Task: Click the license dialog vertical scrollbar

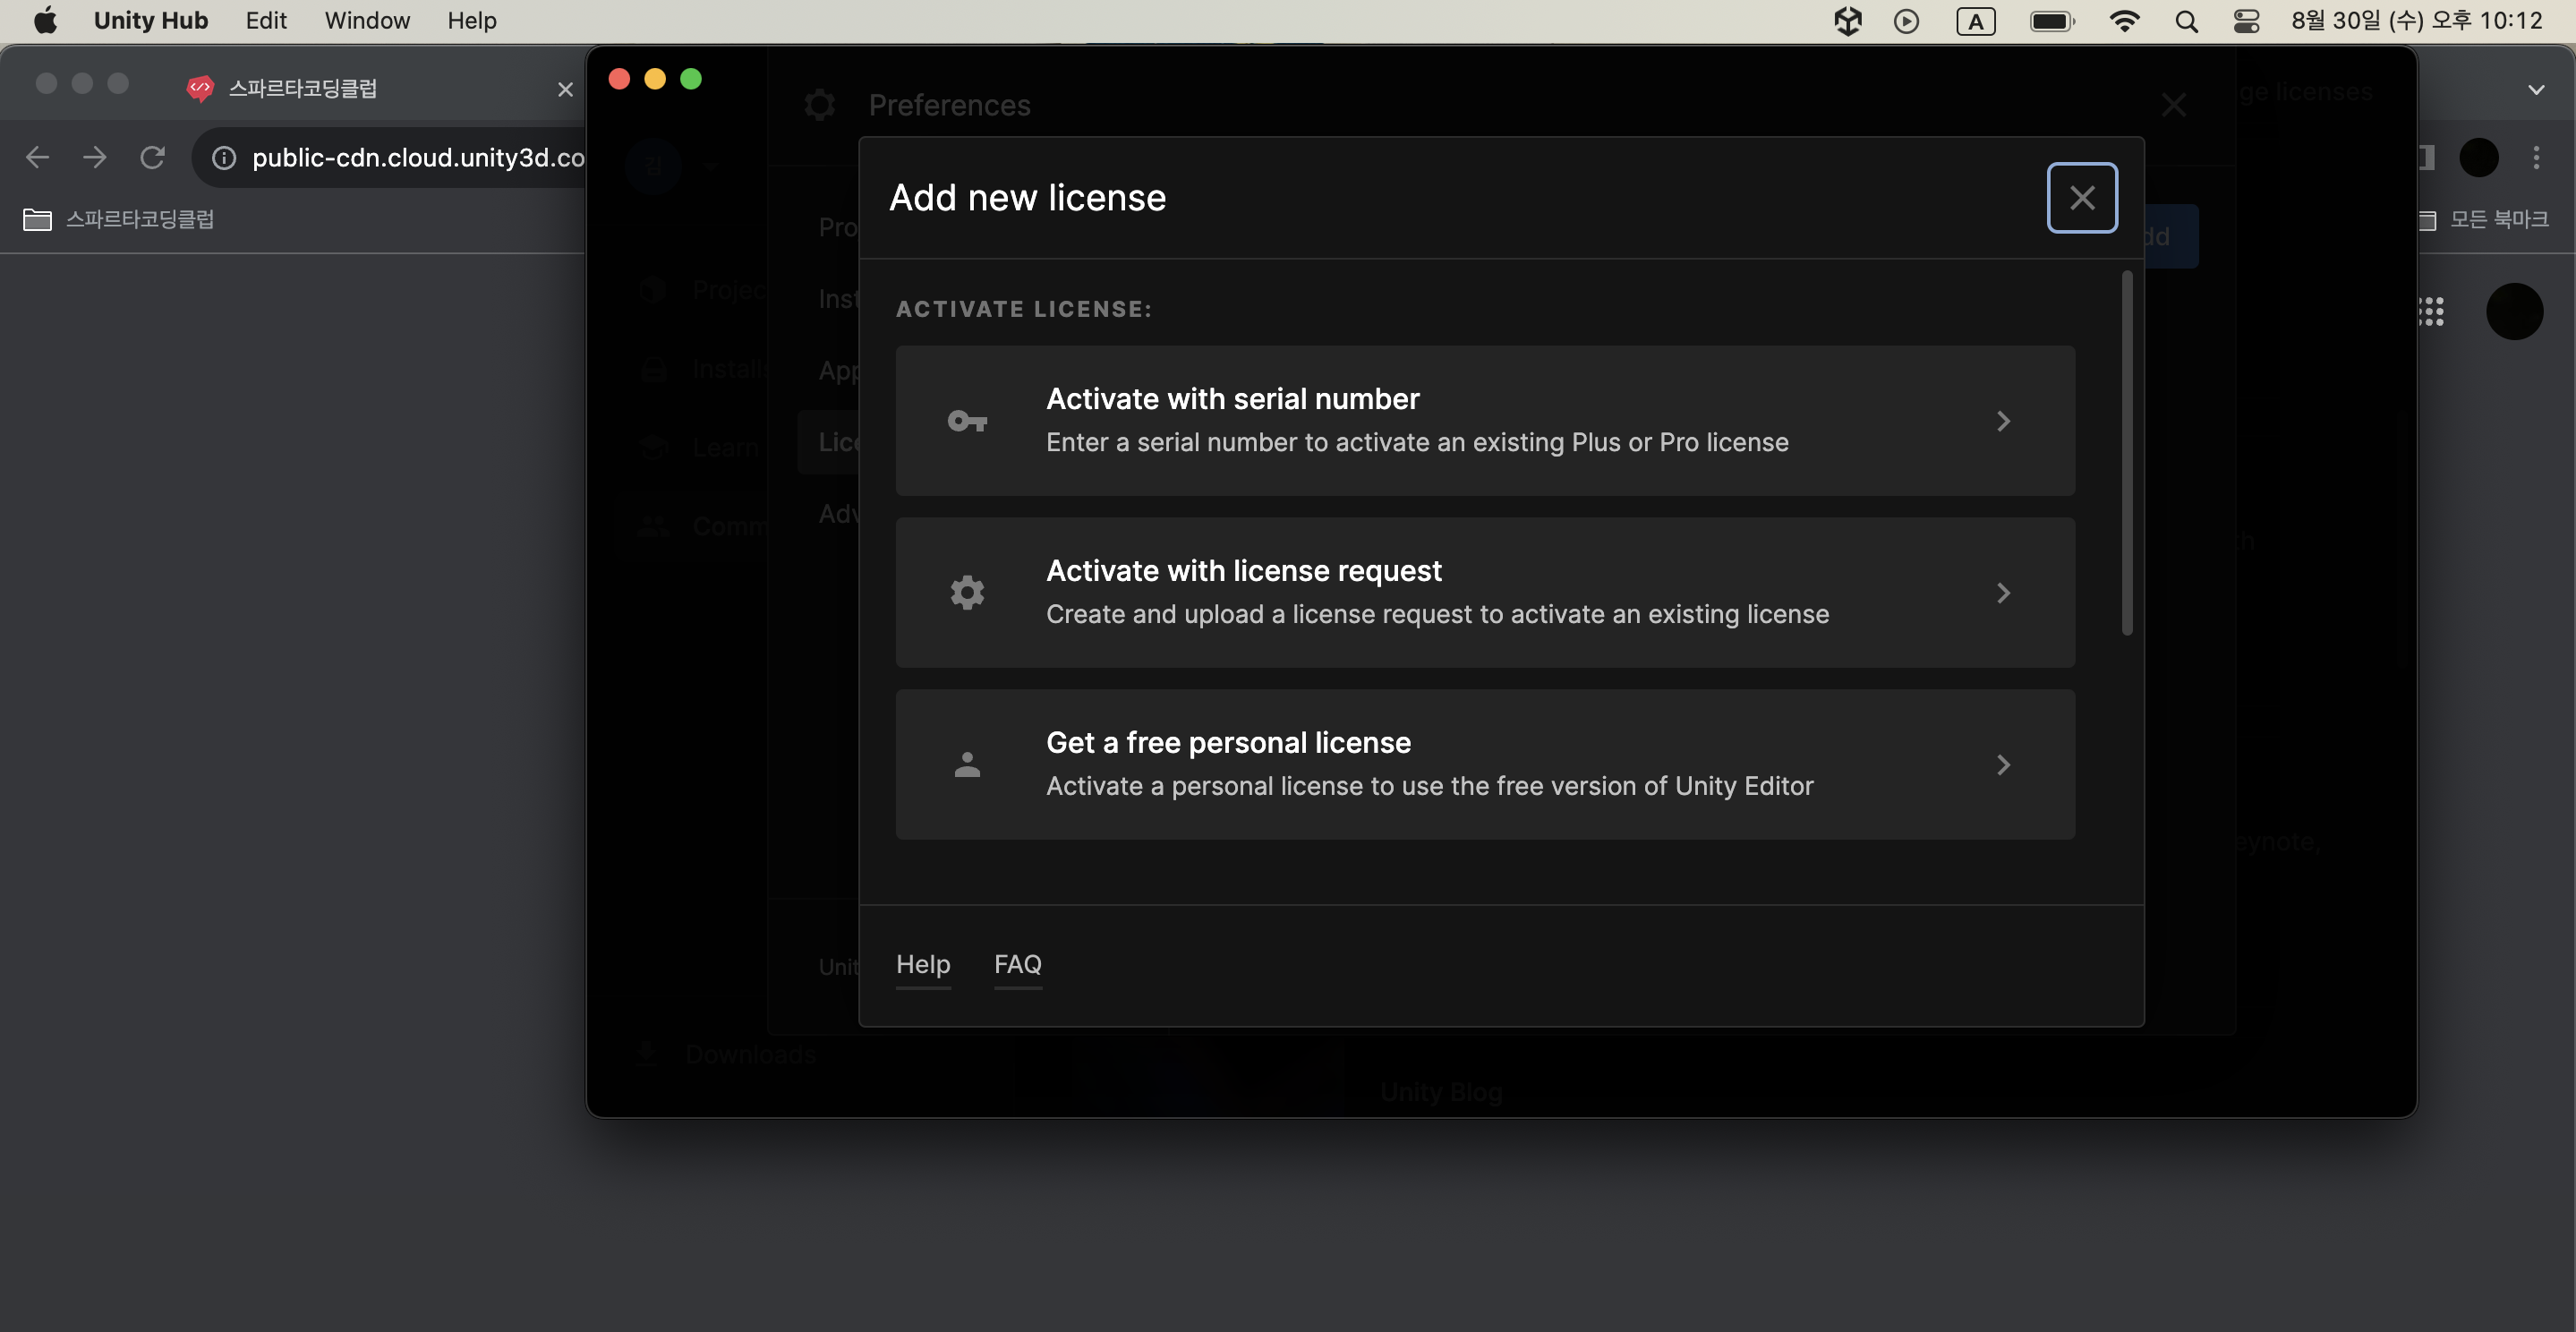Action: (x=2127, y=453)
